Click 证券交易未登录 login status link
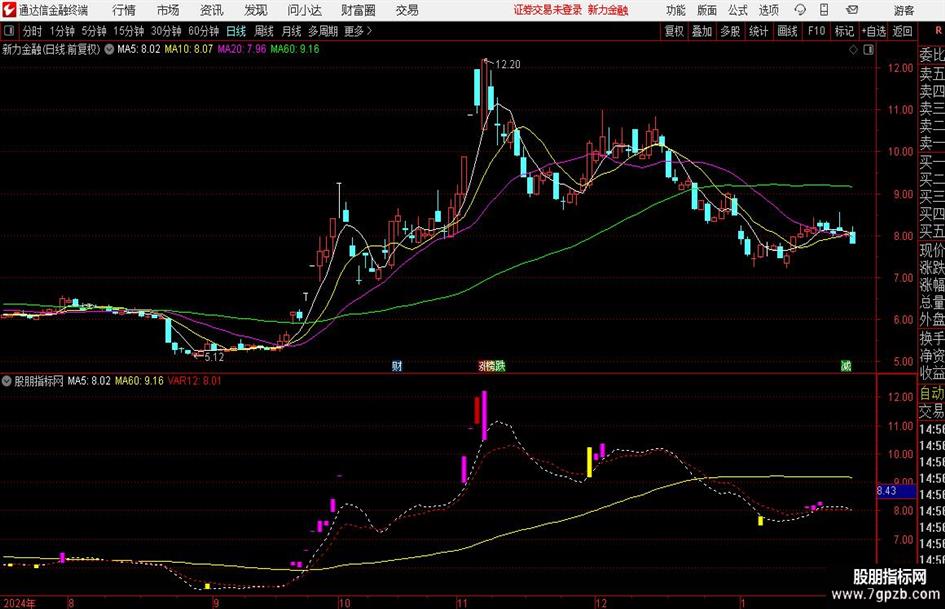The width and height of the screenshot is (945, 609). [x=548, y=10]
